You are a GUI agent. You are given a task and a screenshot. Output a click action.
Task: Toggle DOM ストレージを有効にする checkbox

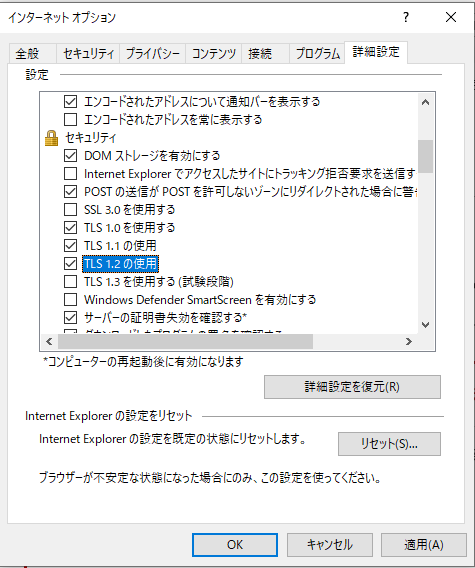tap(70, 156)
